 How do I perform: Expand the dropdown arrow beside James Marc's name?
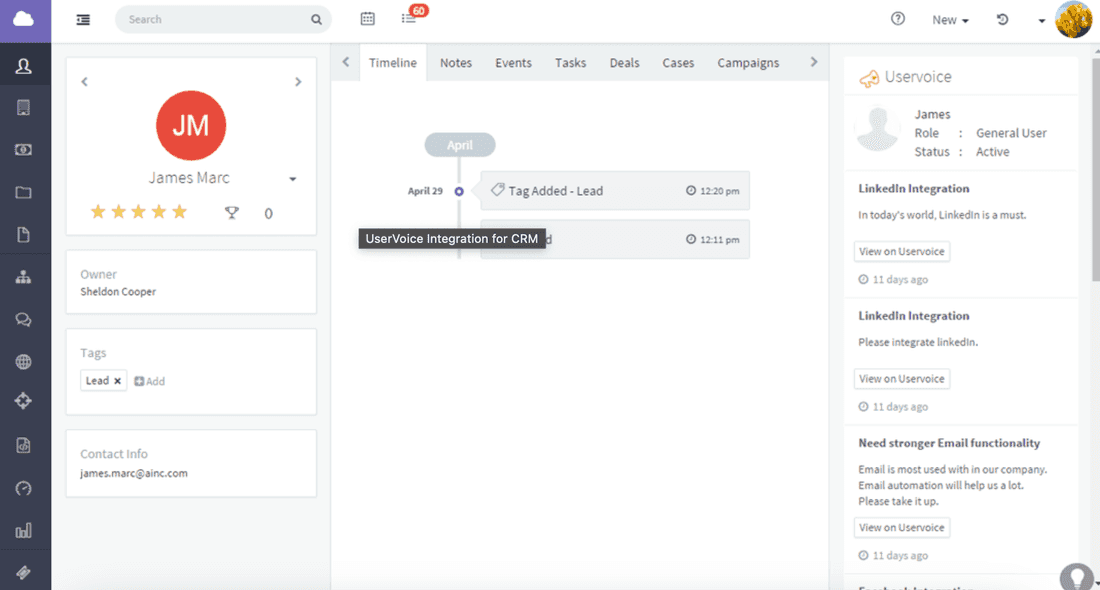tap(292, 178)
